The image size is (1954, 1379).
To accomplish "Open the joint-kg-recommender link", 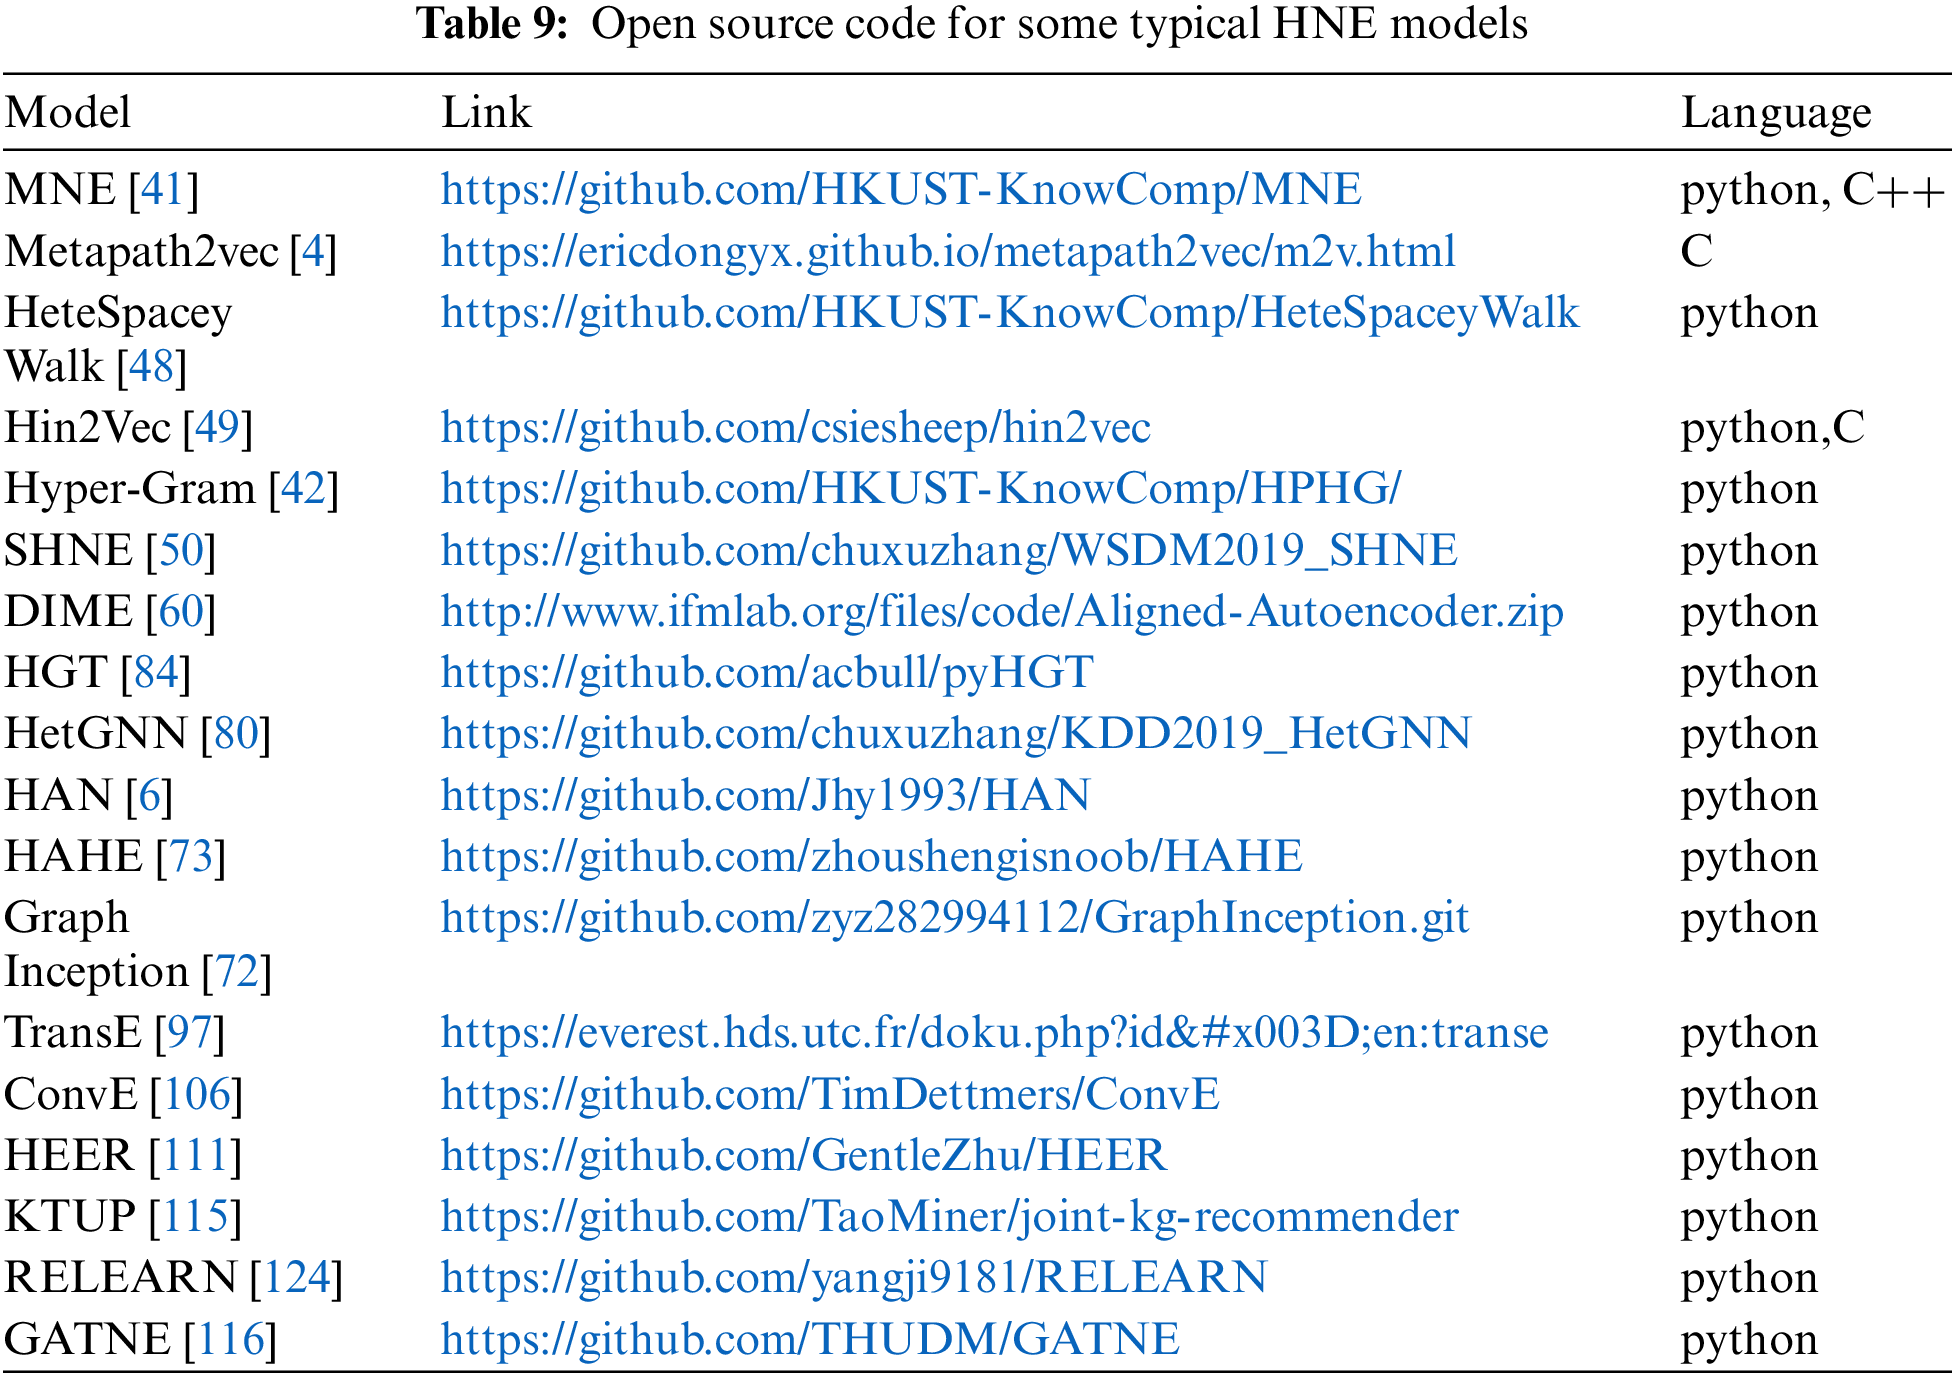I will click(x=949, y=1217).
